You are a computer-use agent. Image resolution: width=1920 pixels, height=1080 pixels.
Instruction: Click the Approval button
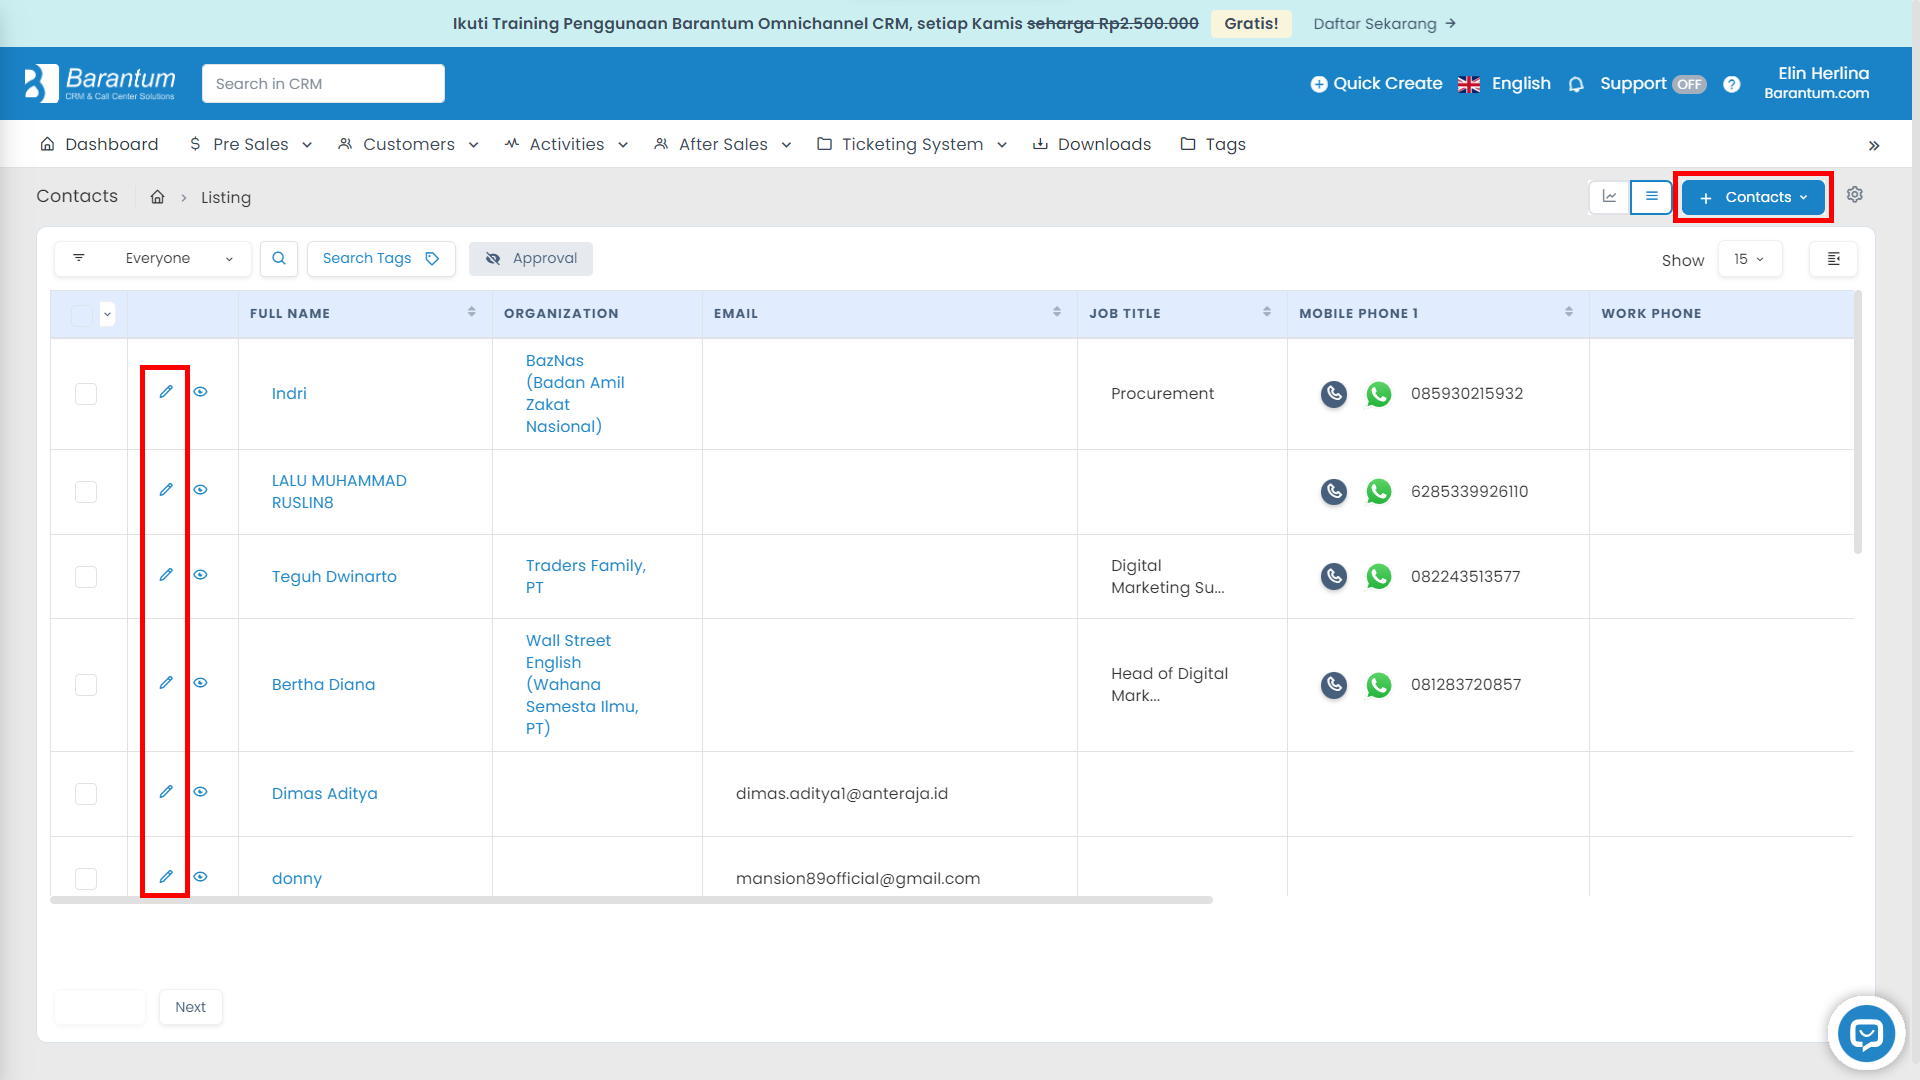(x=531, y=258)
